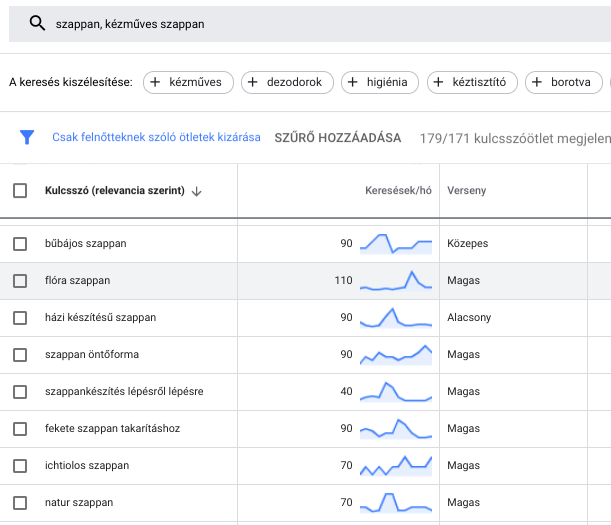Check the szappan öntőforma row
Viewport: 611px width, 525px height.
click(20, 355)
